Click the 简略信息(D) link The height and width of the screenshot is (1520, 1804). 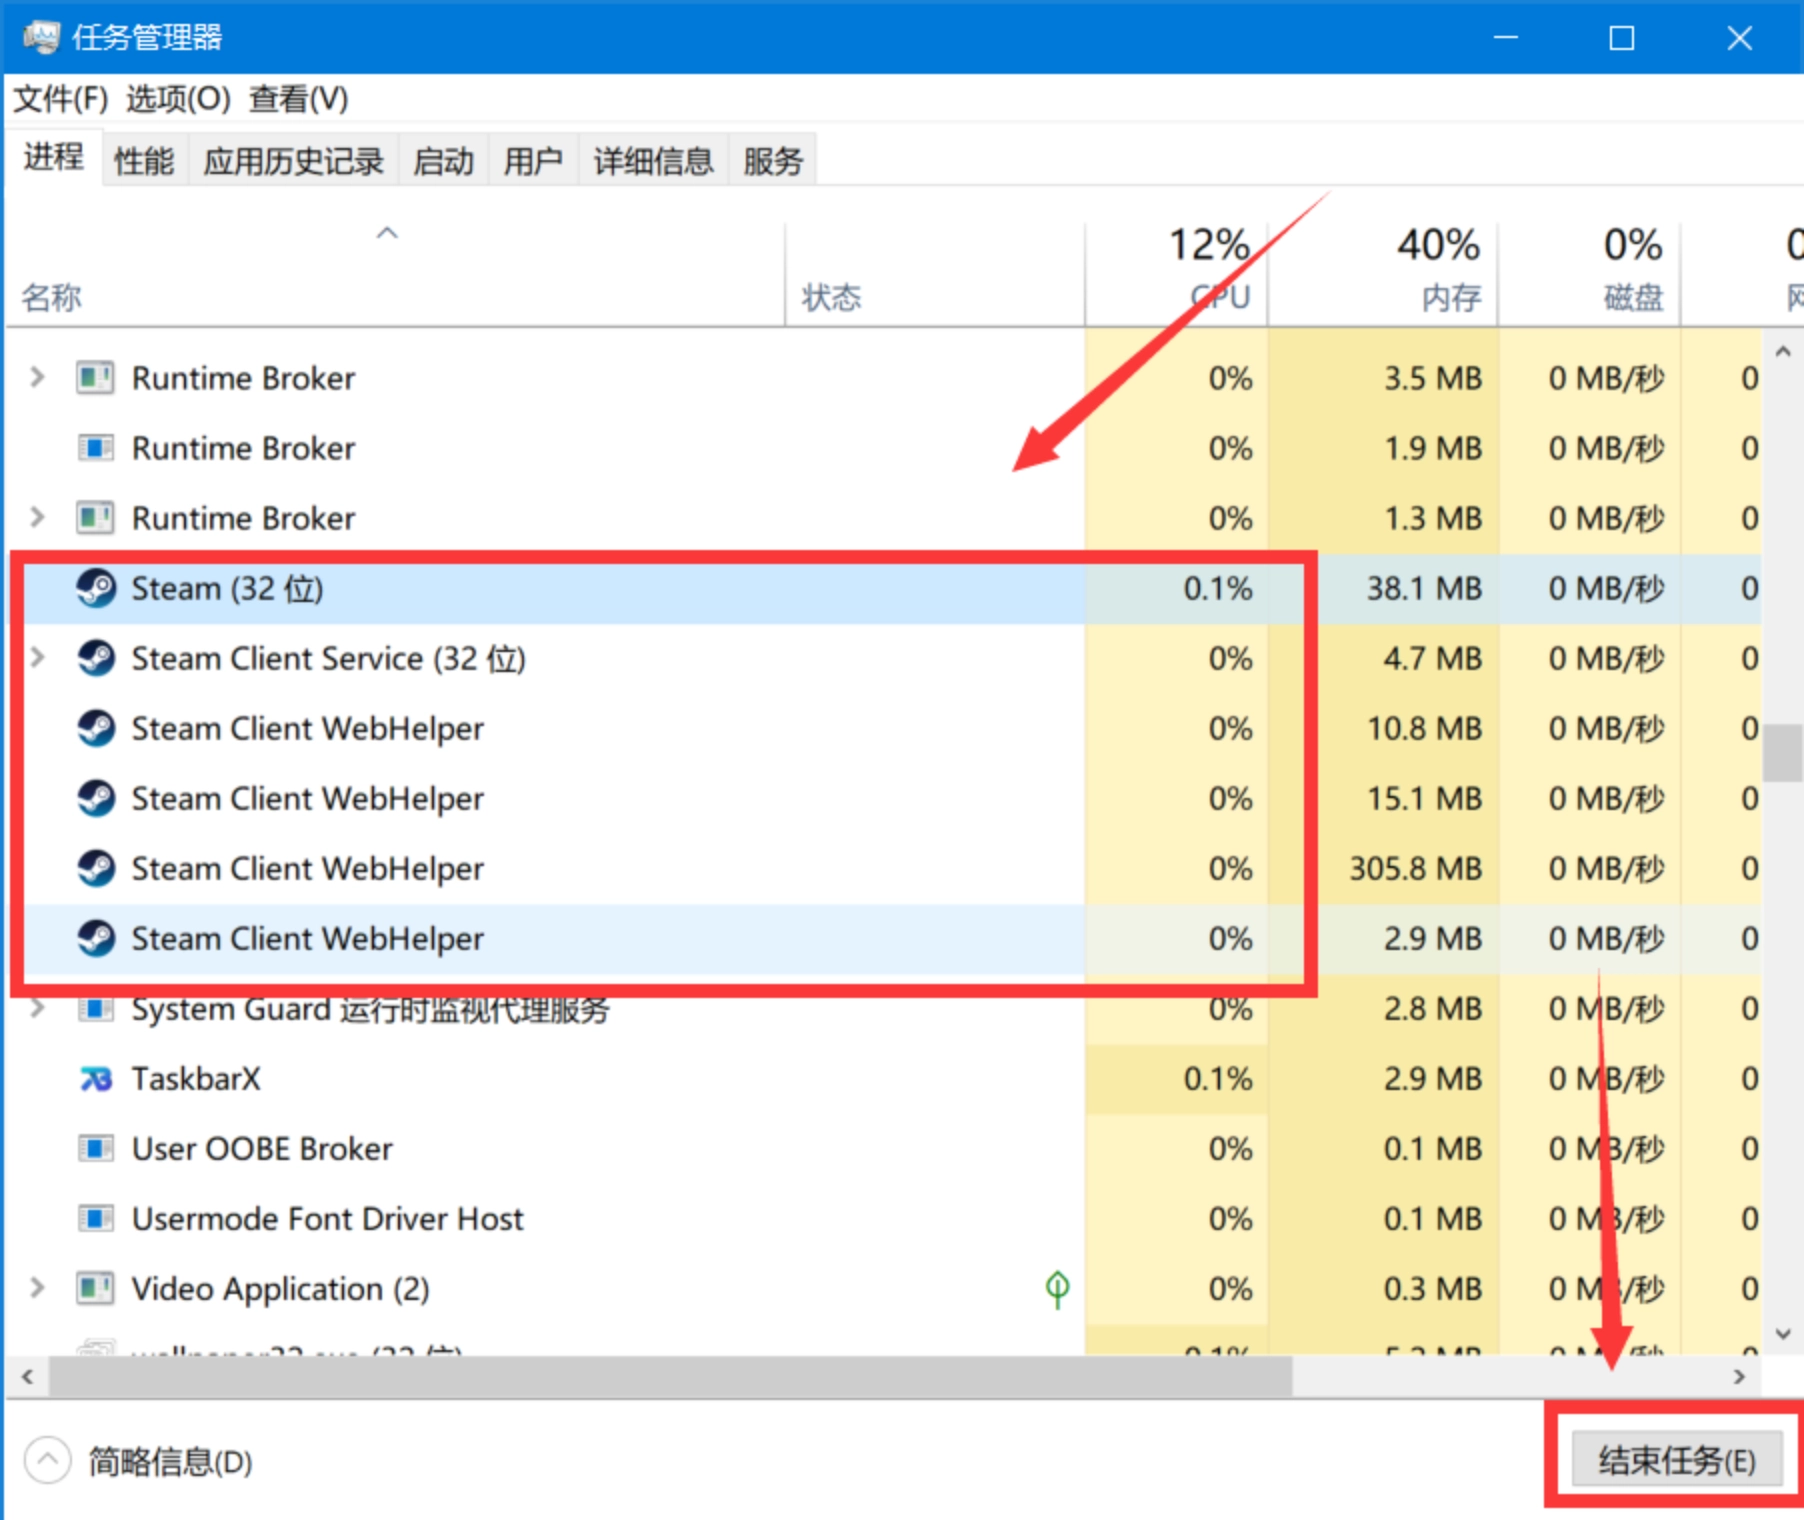tap(170, 1462)
